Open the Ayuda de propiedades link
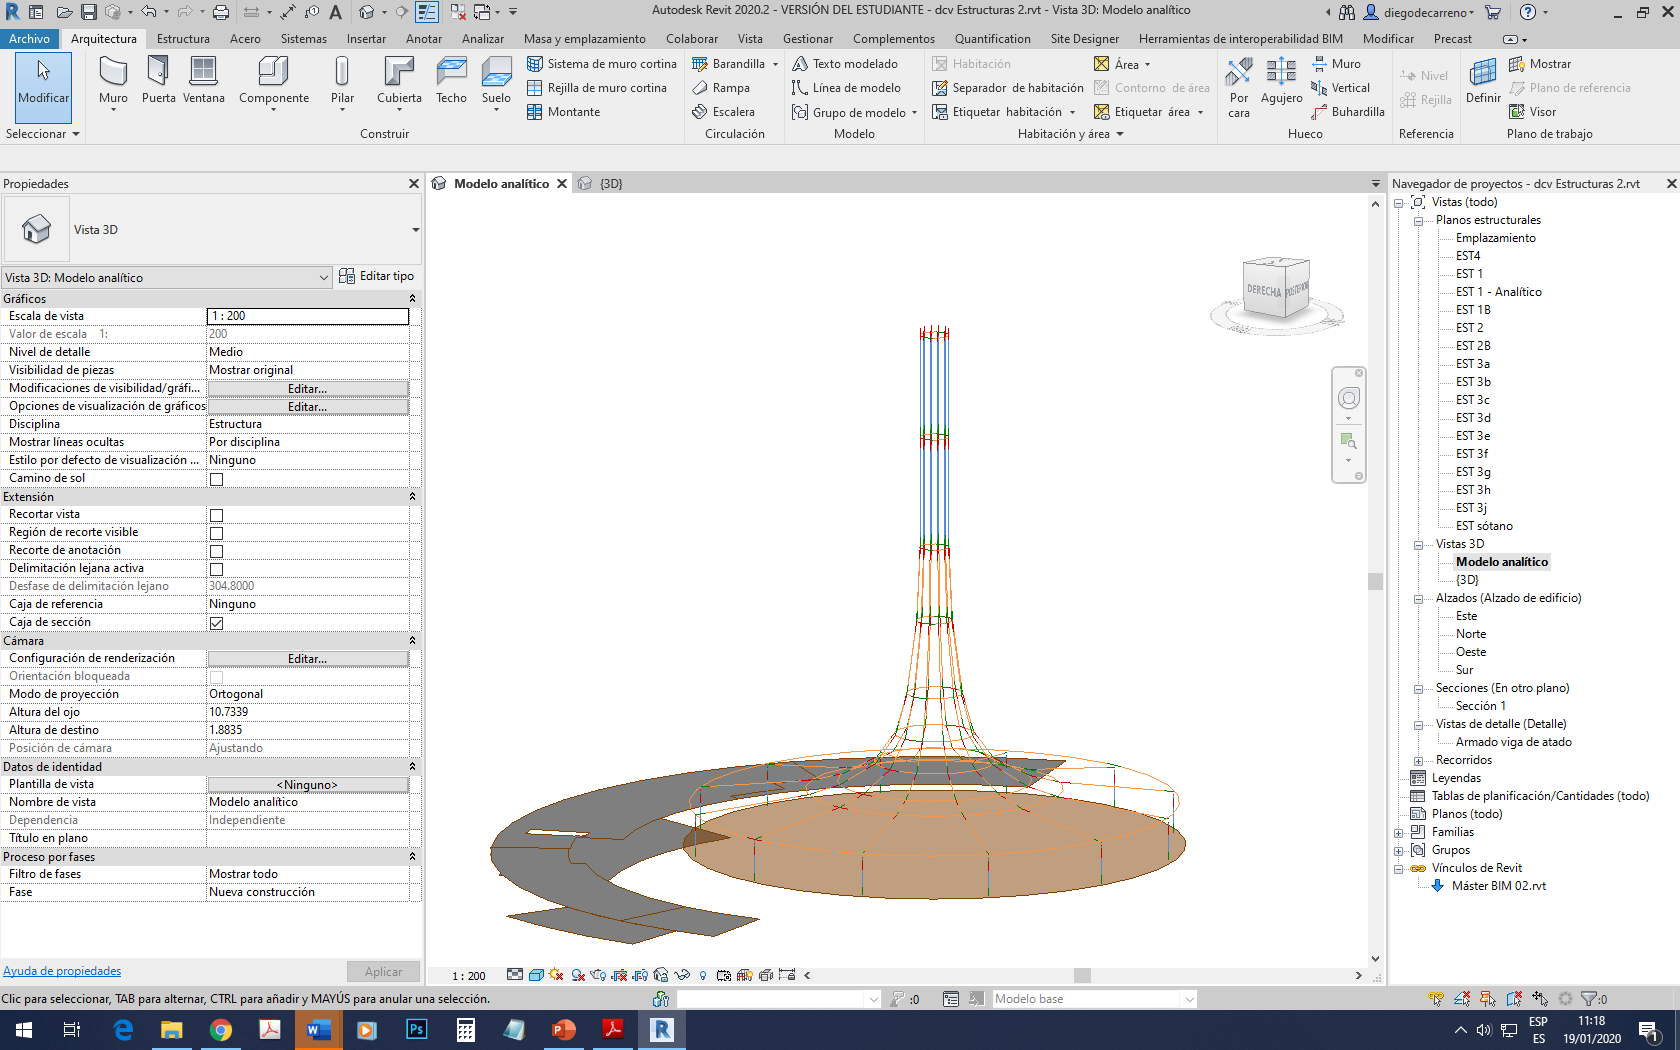Image resolution: width=1680 pixels, height=1050 pixels. 62,971
